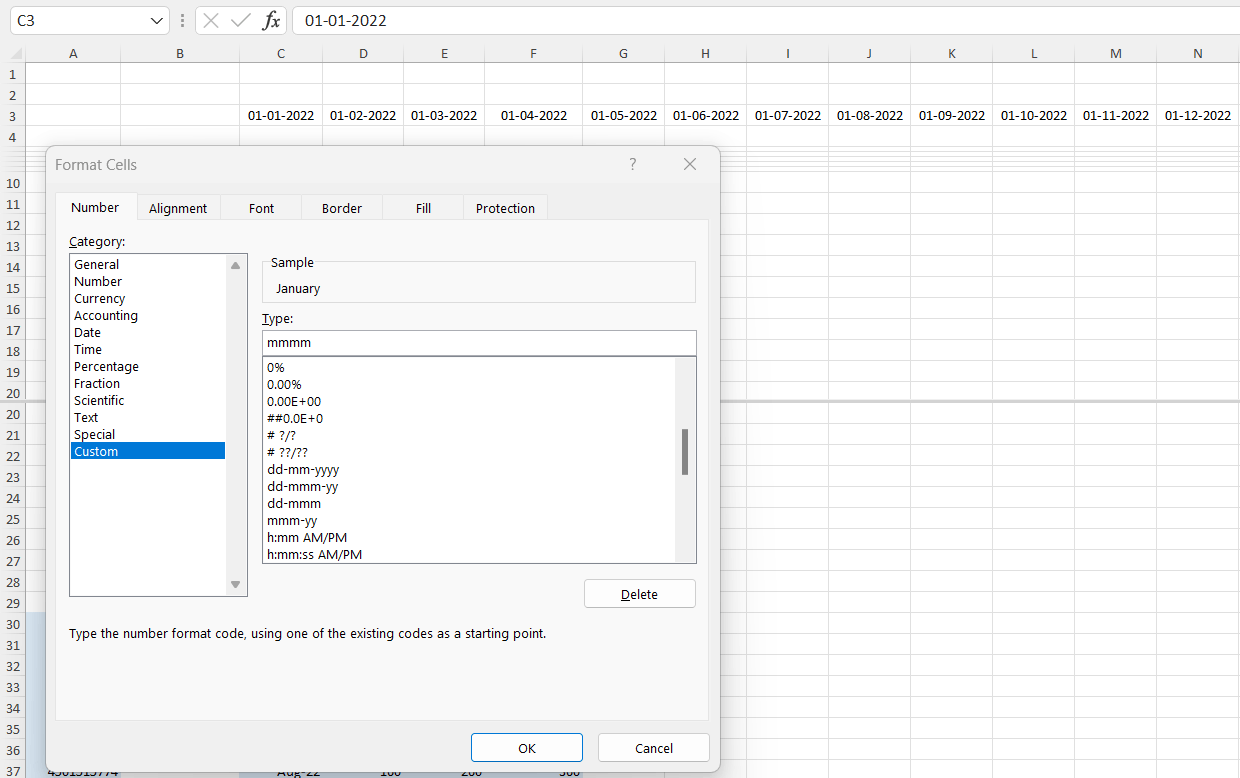
Task: Click the select-all corner of the worksheet
Action: pyautogui.click(x=14, y=54)
